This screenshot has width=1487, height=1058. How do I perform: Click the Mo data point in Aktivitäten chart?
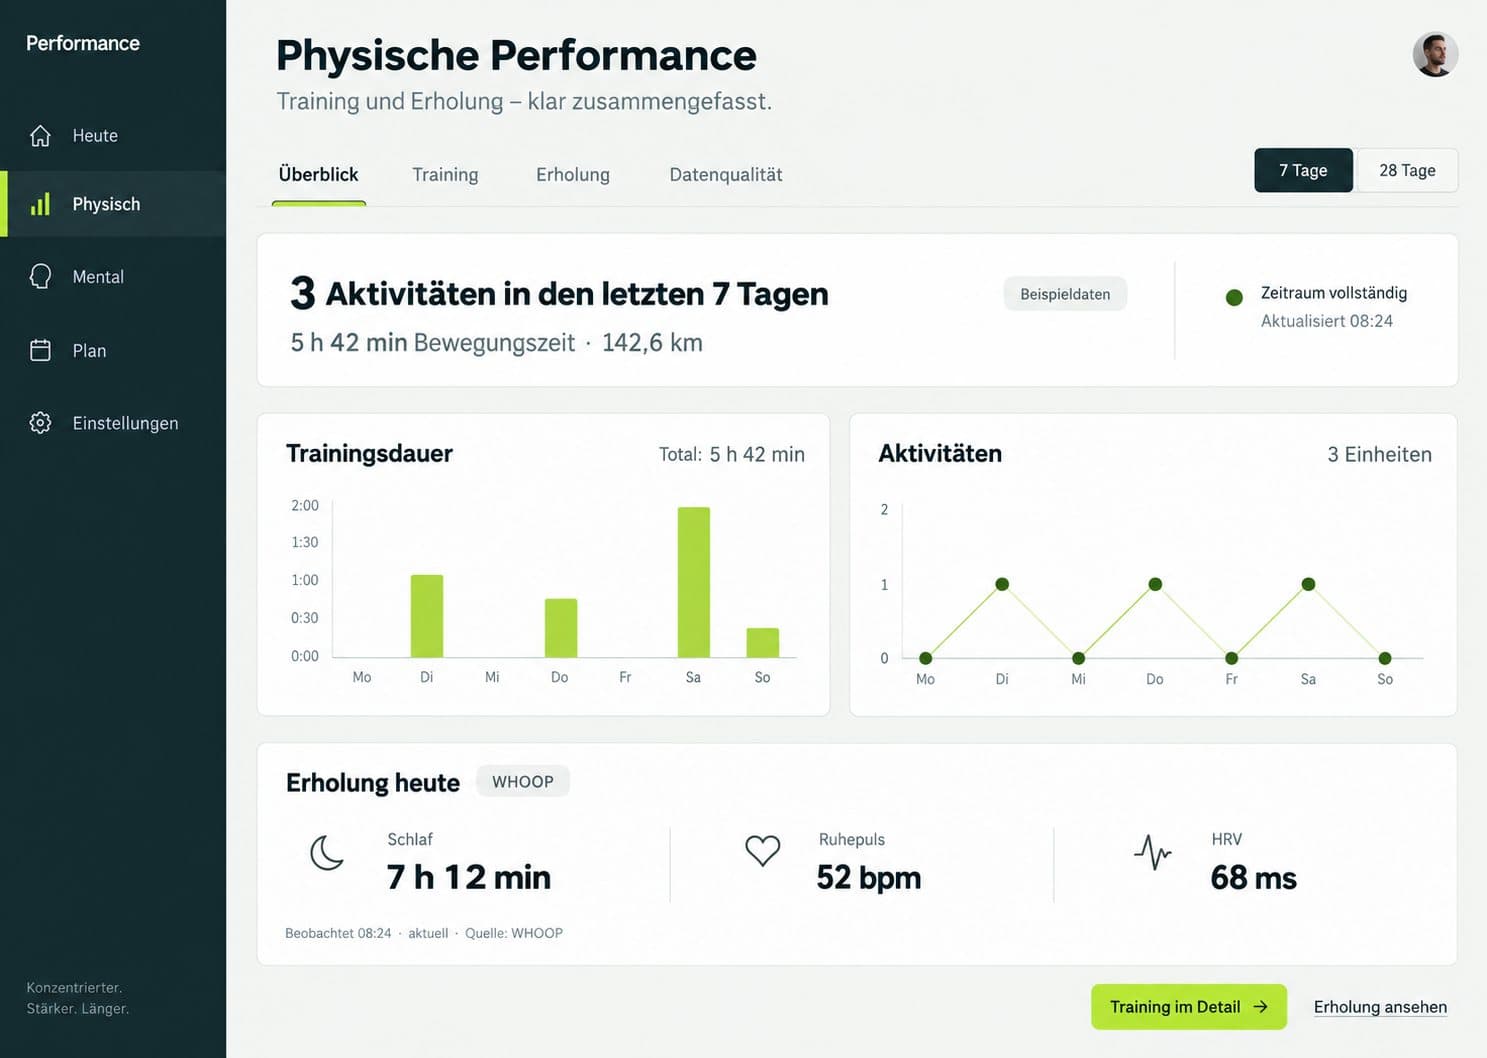926,658
